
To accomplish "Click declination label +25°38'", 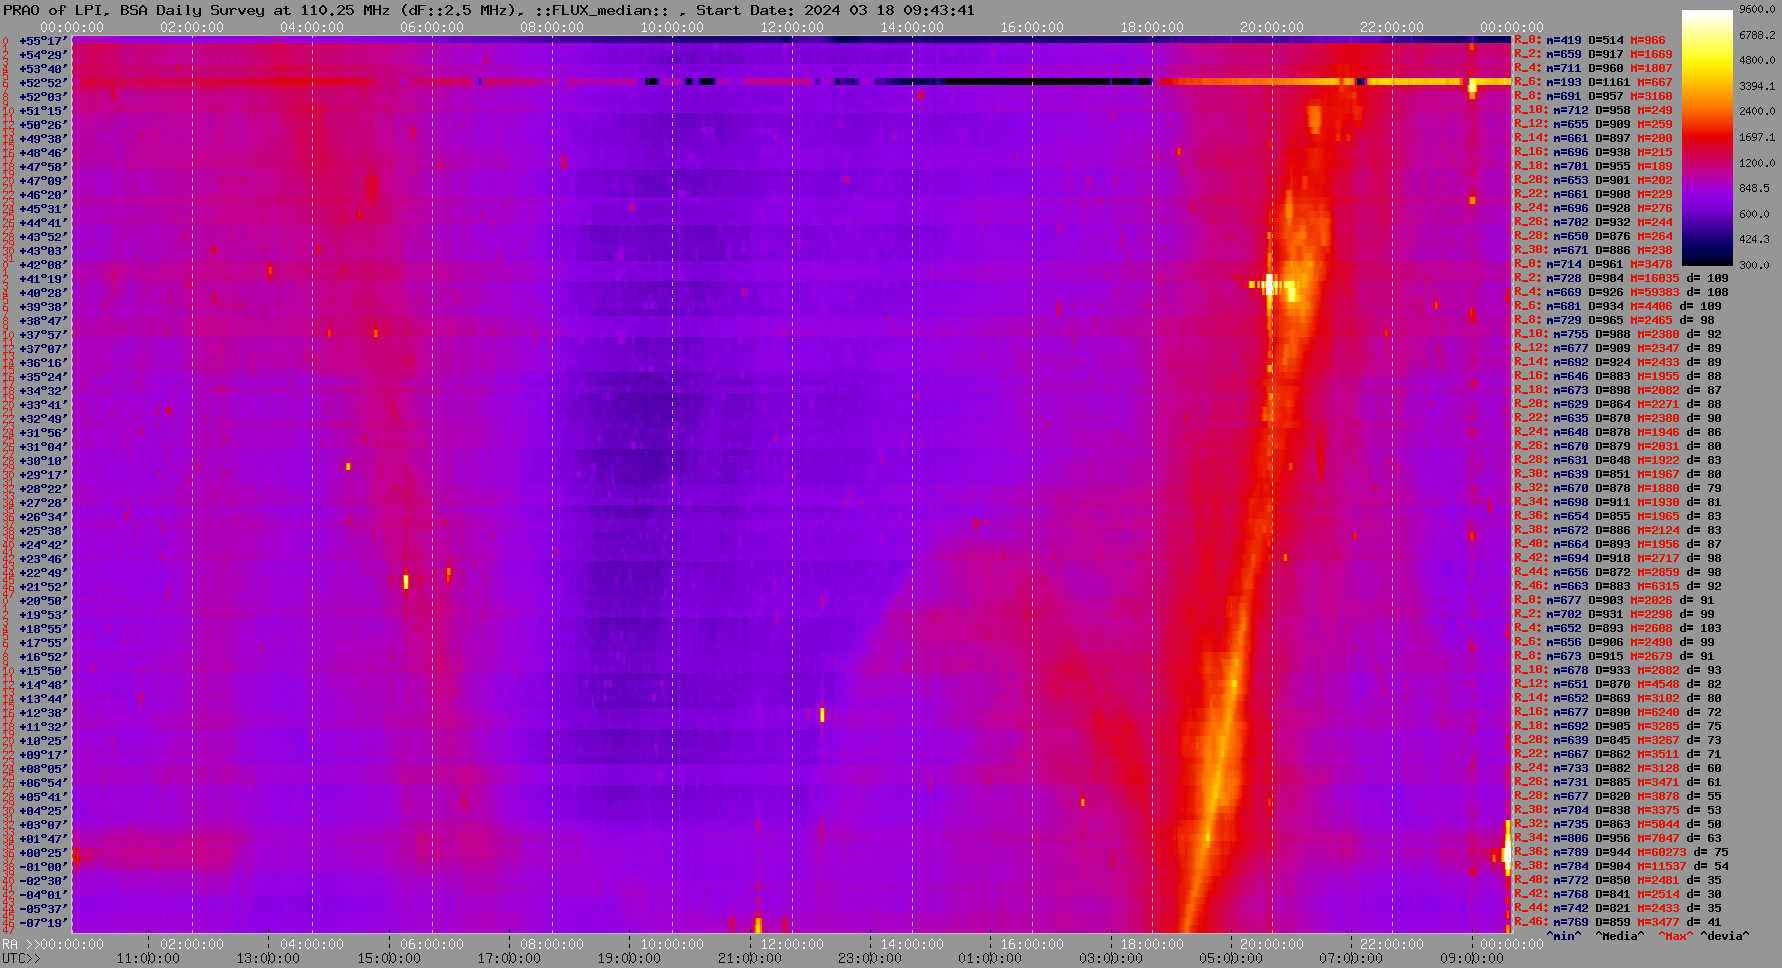I will [x=43, y=531].
